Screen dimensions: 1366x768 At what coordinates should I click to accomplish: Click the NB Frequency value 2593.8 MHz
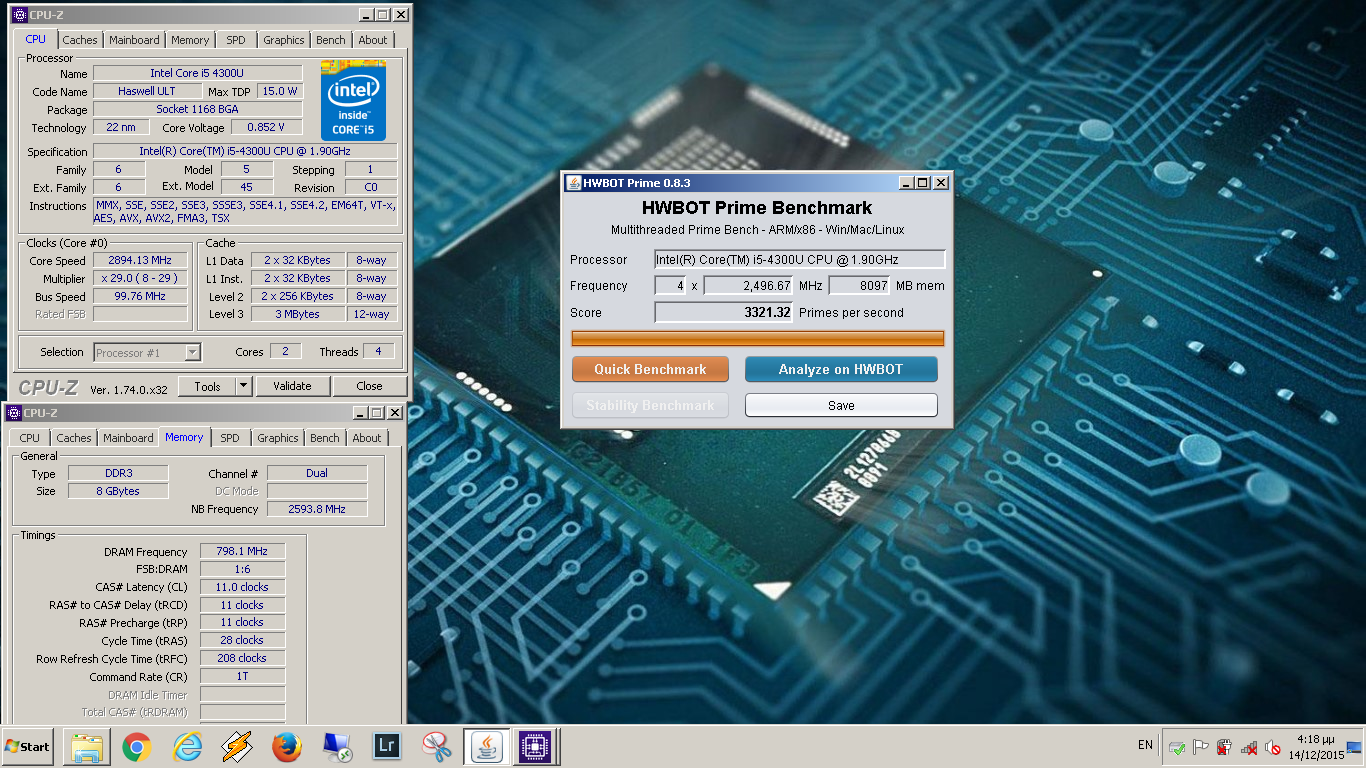[x=317, y=509]
